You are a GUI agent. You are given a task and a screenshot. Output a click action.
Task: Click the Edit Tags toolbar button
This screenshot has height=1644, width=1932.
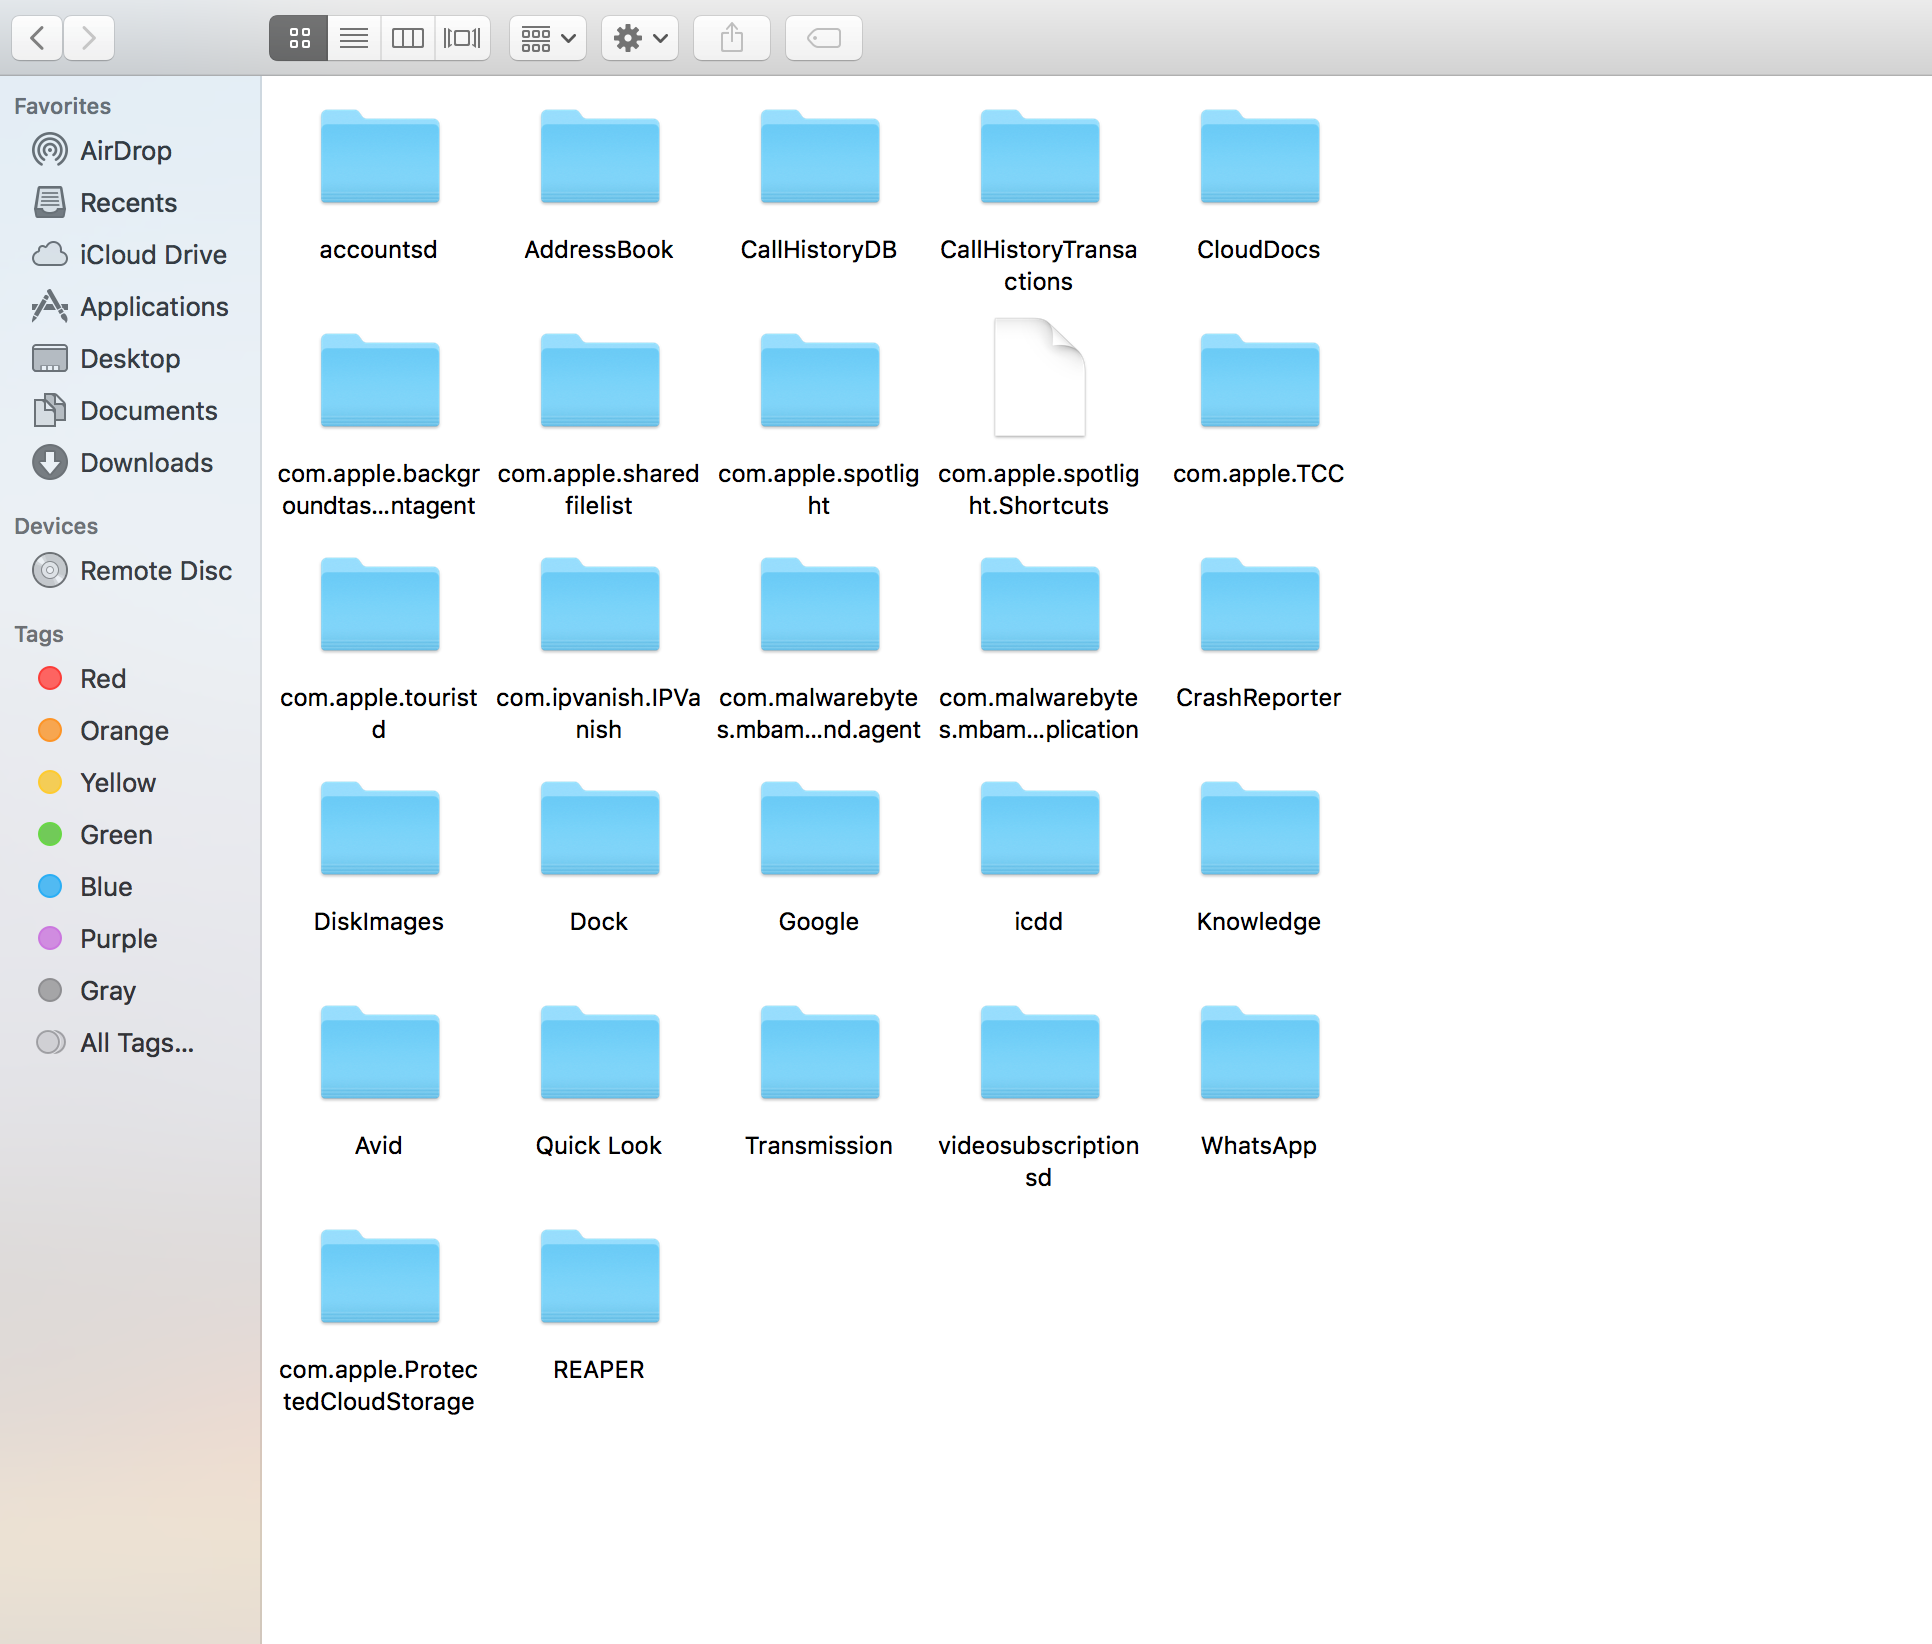[824, 38]
